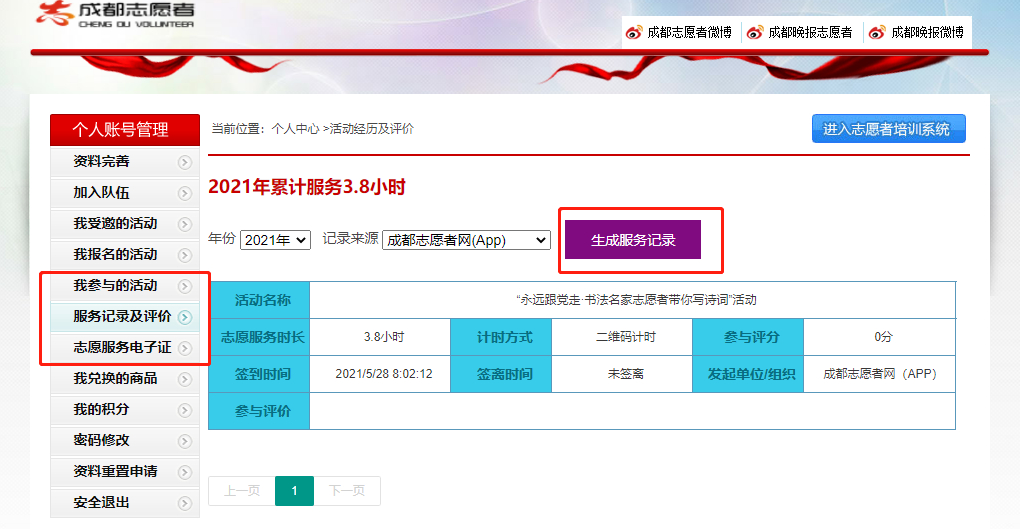Open 成都晚报志愿者 link

(810, 33)
